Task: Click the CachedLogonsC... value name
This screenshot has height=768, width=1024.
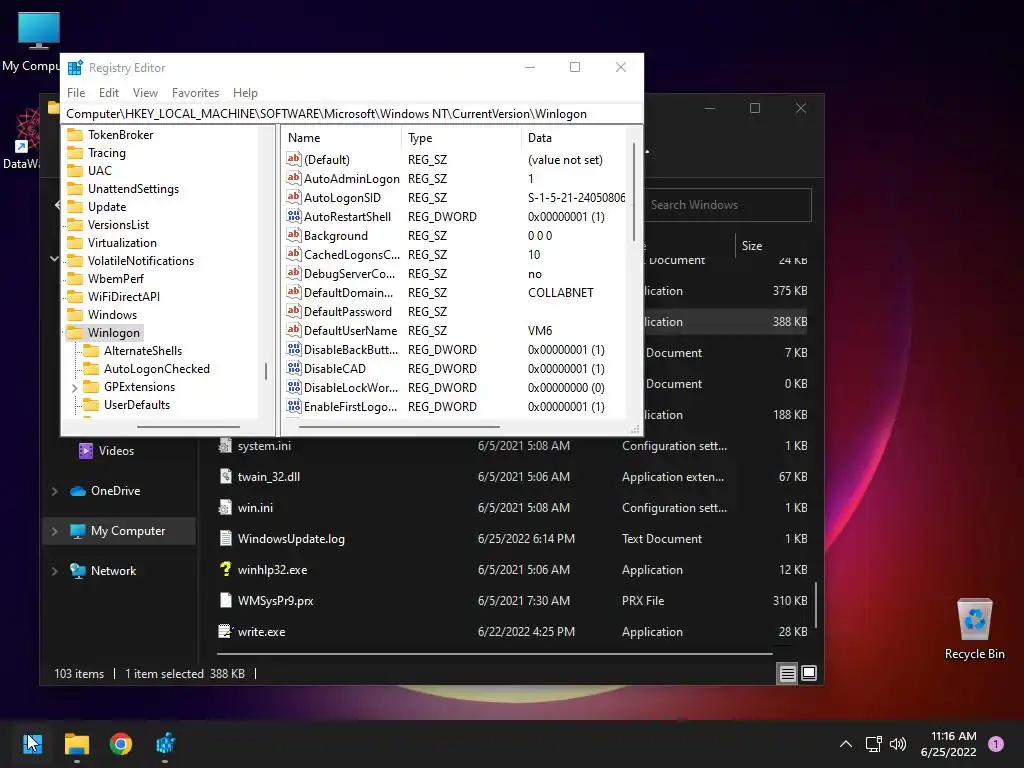Action: tap(351, 255)
